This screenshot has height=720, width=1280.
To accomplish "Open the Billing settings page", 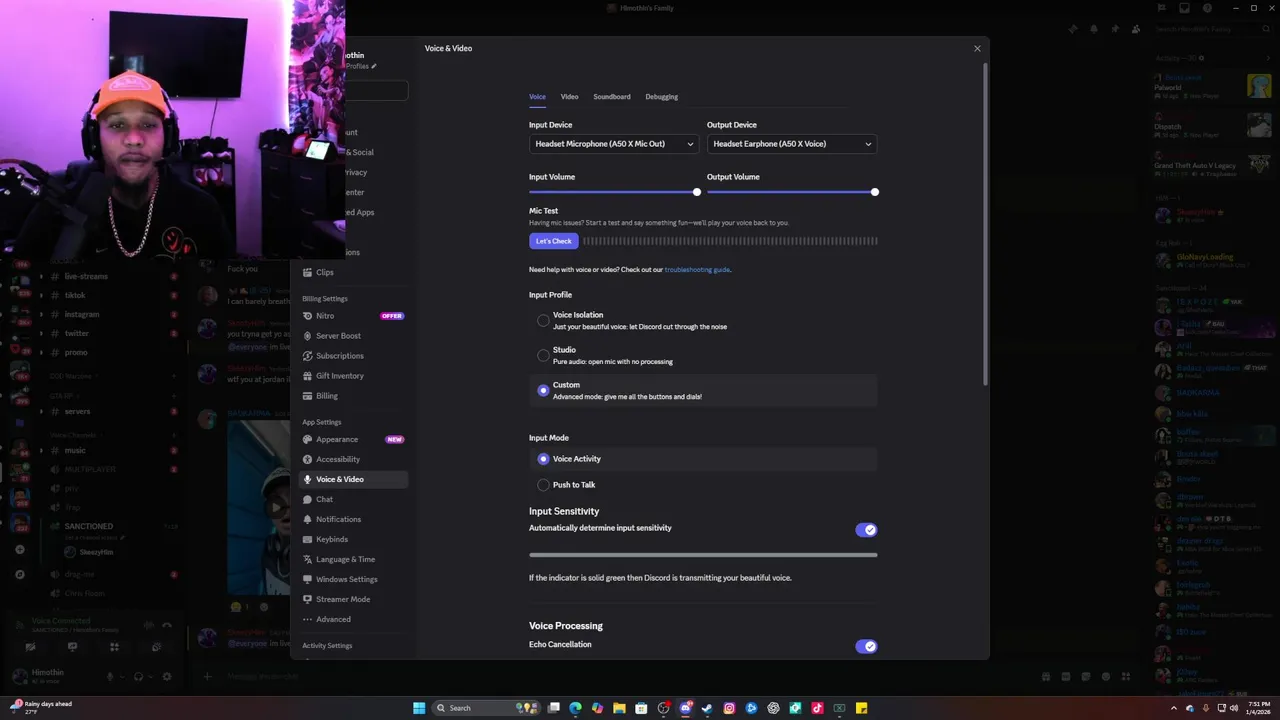I will coord(352,396).
